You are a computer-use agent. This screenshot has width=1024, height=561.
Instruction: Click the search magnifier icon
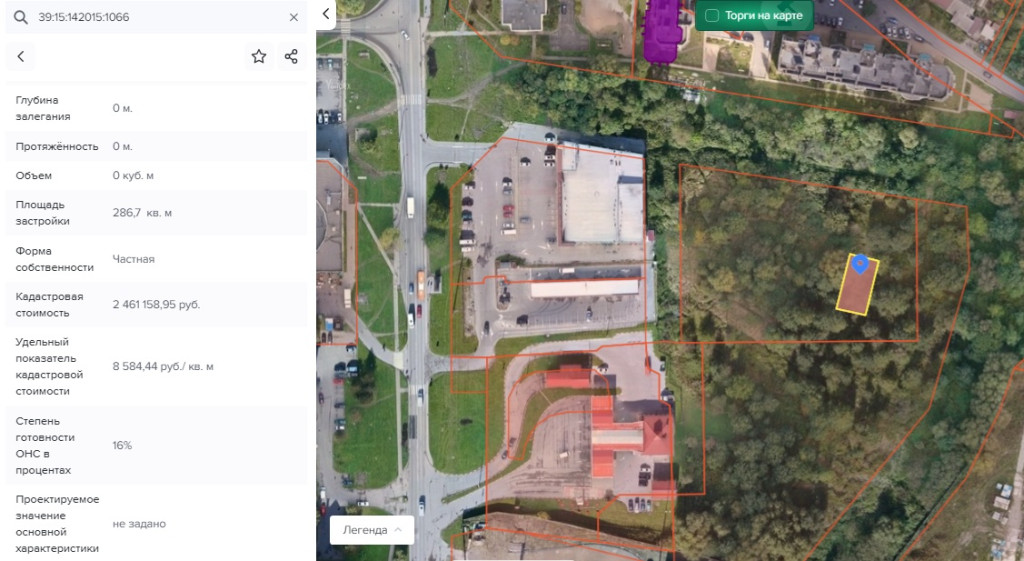(x=21, y=18)
